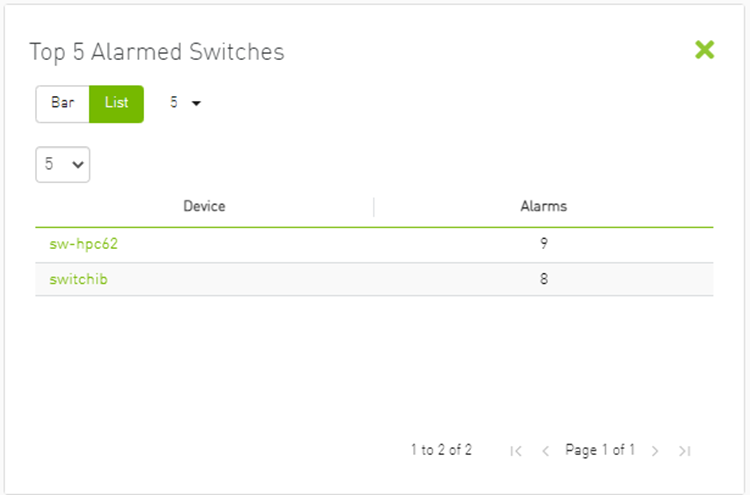The height and width of the screenshot is (495, 750).
Task: Select the List view toggle
Action: pyautogui.click(x=116, y=103)
